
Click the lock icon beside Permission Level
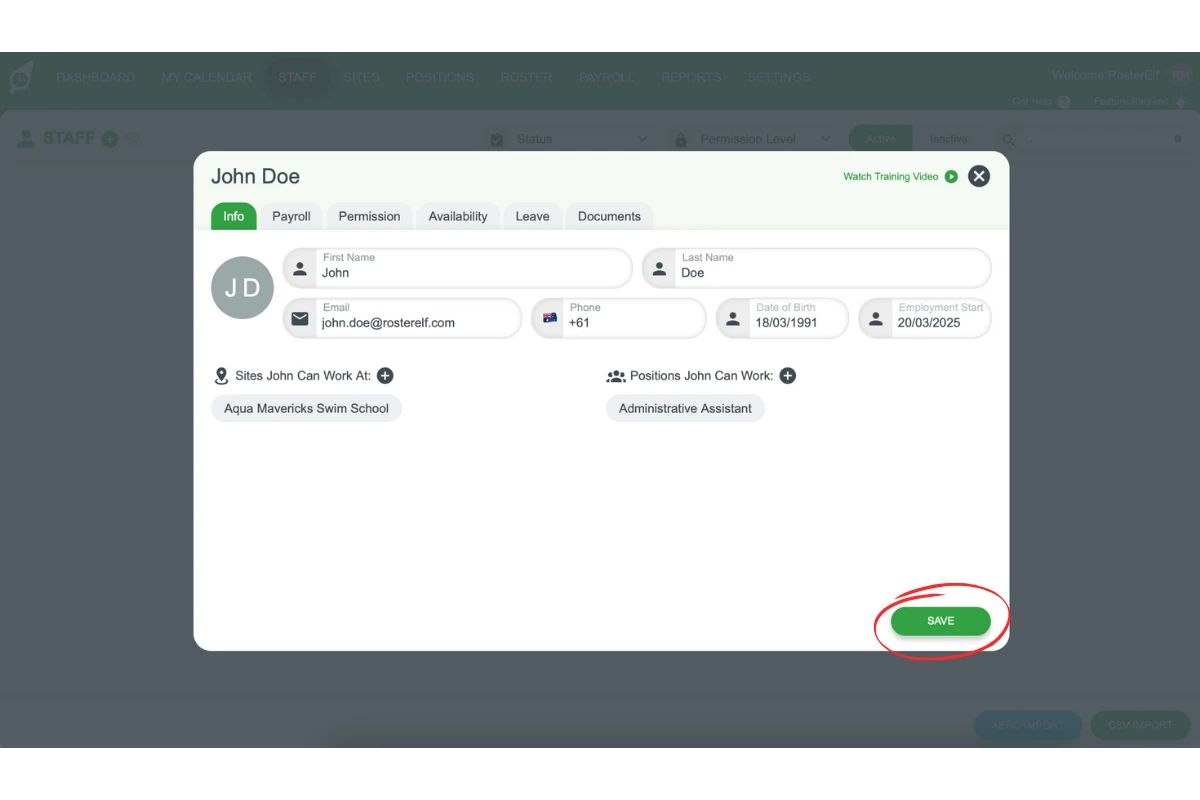click(x=681, y=140)
